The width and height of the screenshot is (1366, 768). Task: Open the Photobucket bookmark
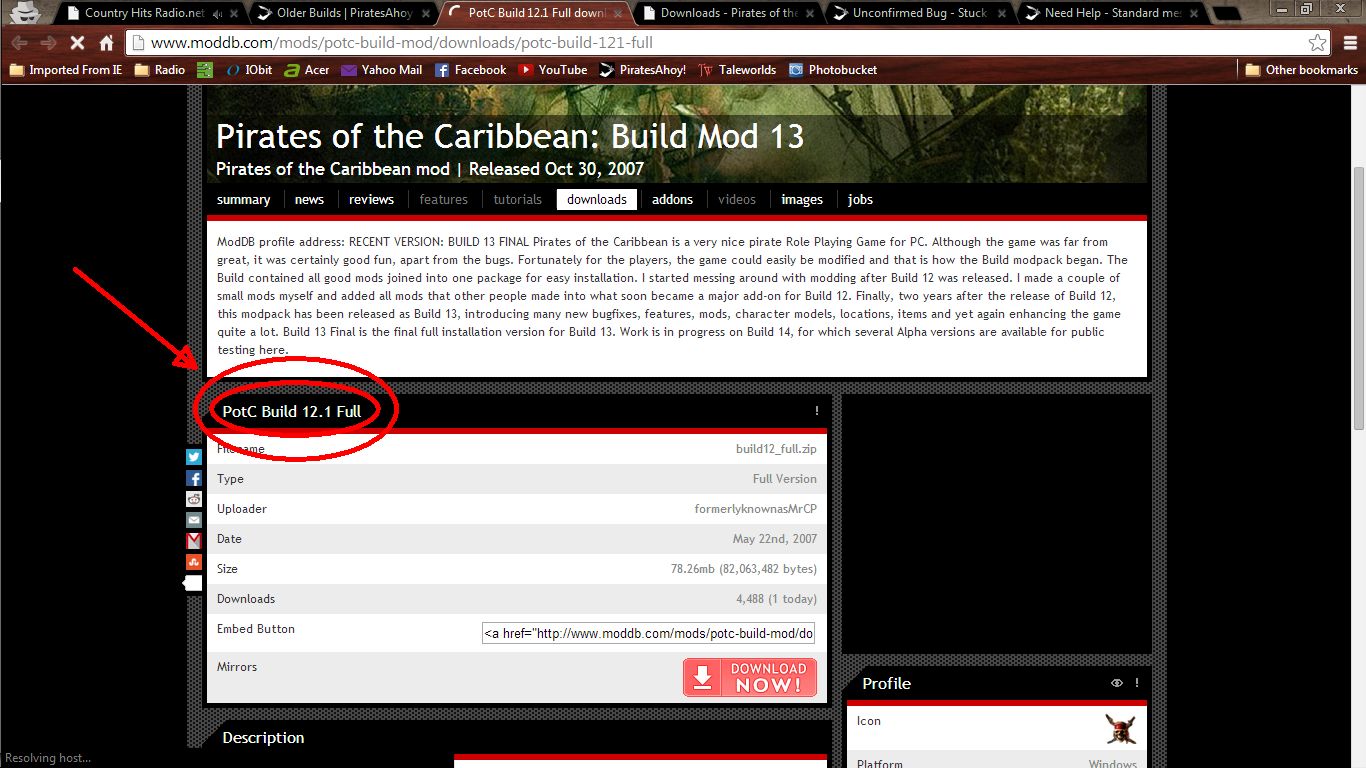(833, 70)
